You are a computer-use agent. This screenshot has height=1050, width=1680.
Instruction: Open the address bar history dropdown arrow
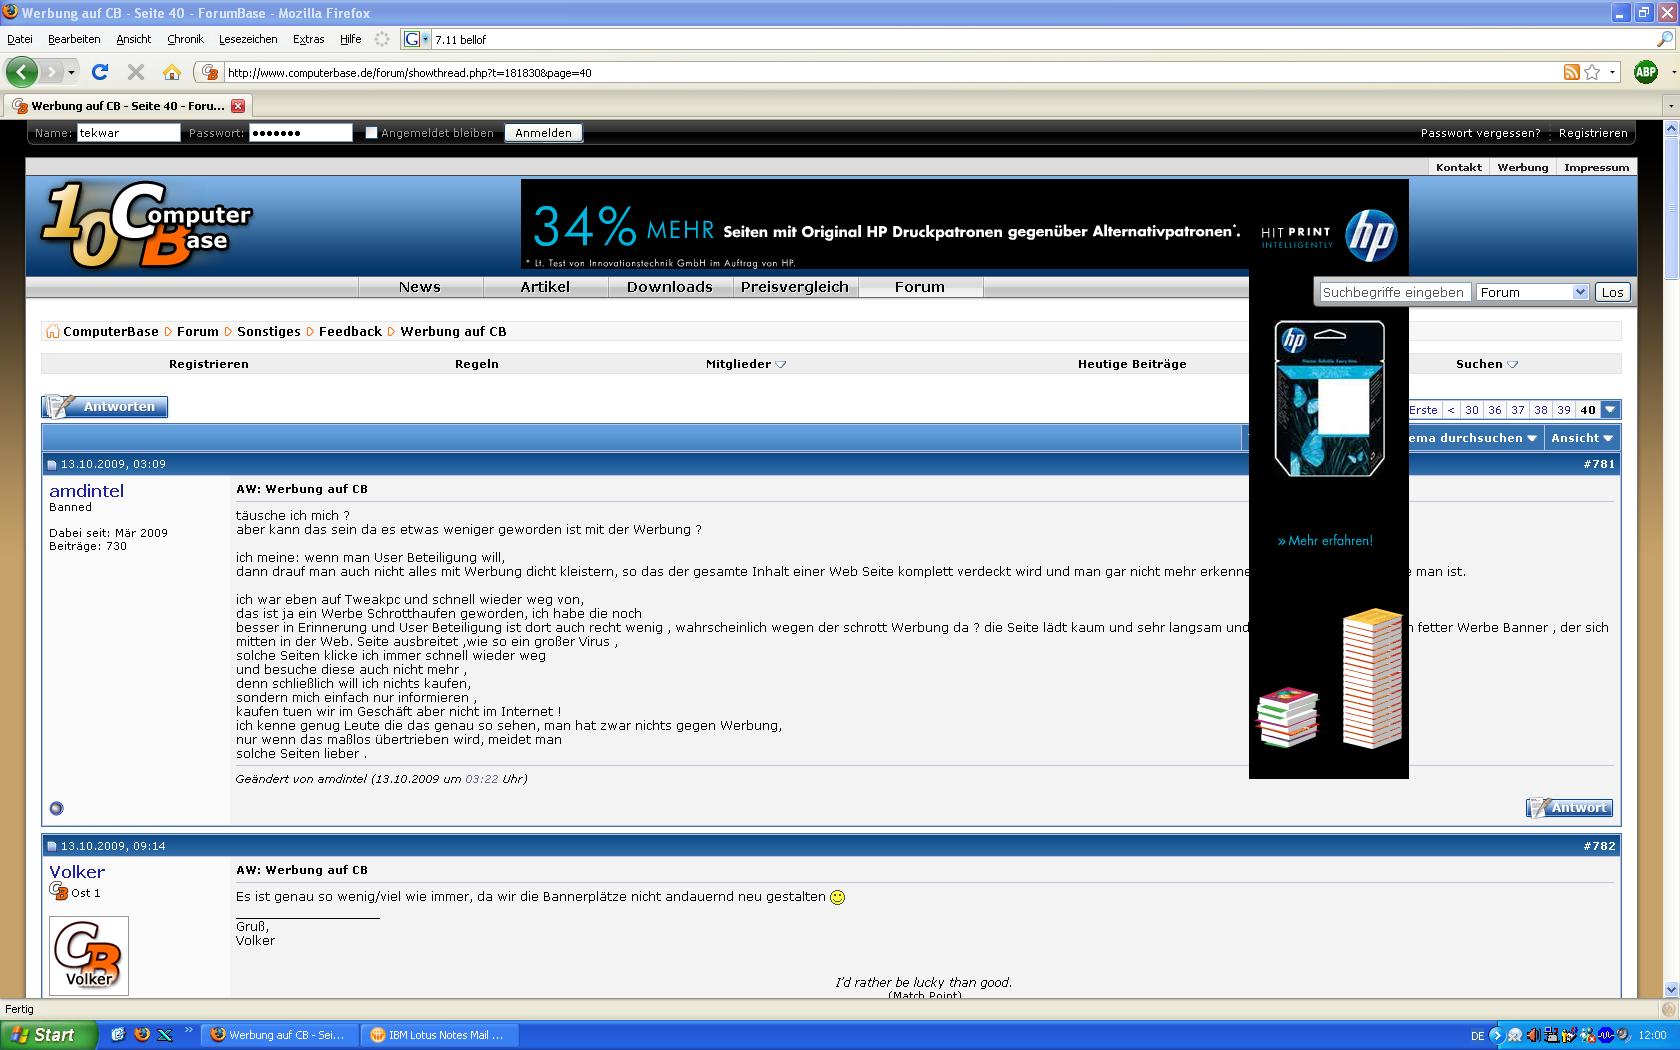pos(1612,72)
